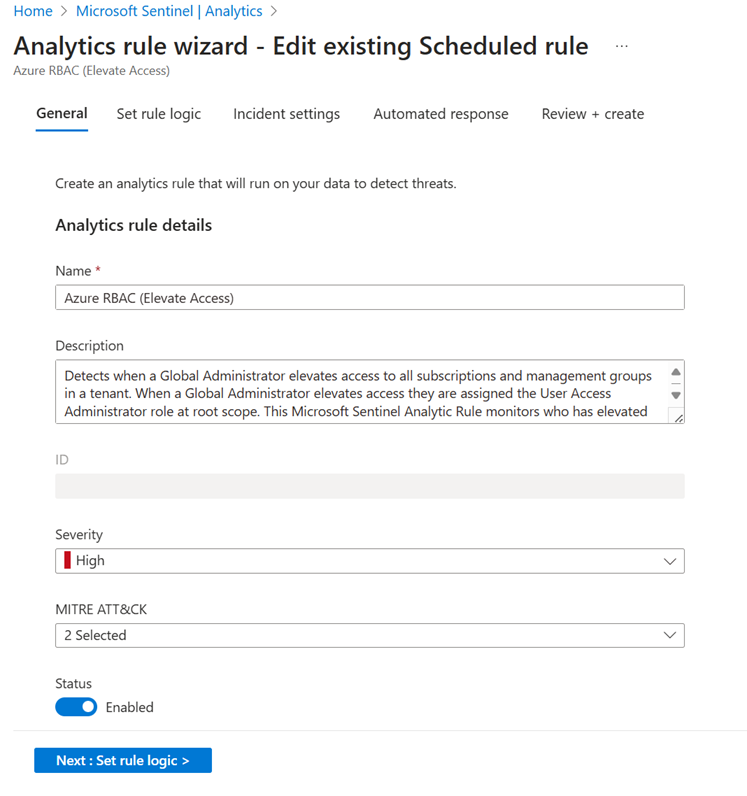Disable the rule Status toggle

(x=76, y=707)
